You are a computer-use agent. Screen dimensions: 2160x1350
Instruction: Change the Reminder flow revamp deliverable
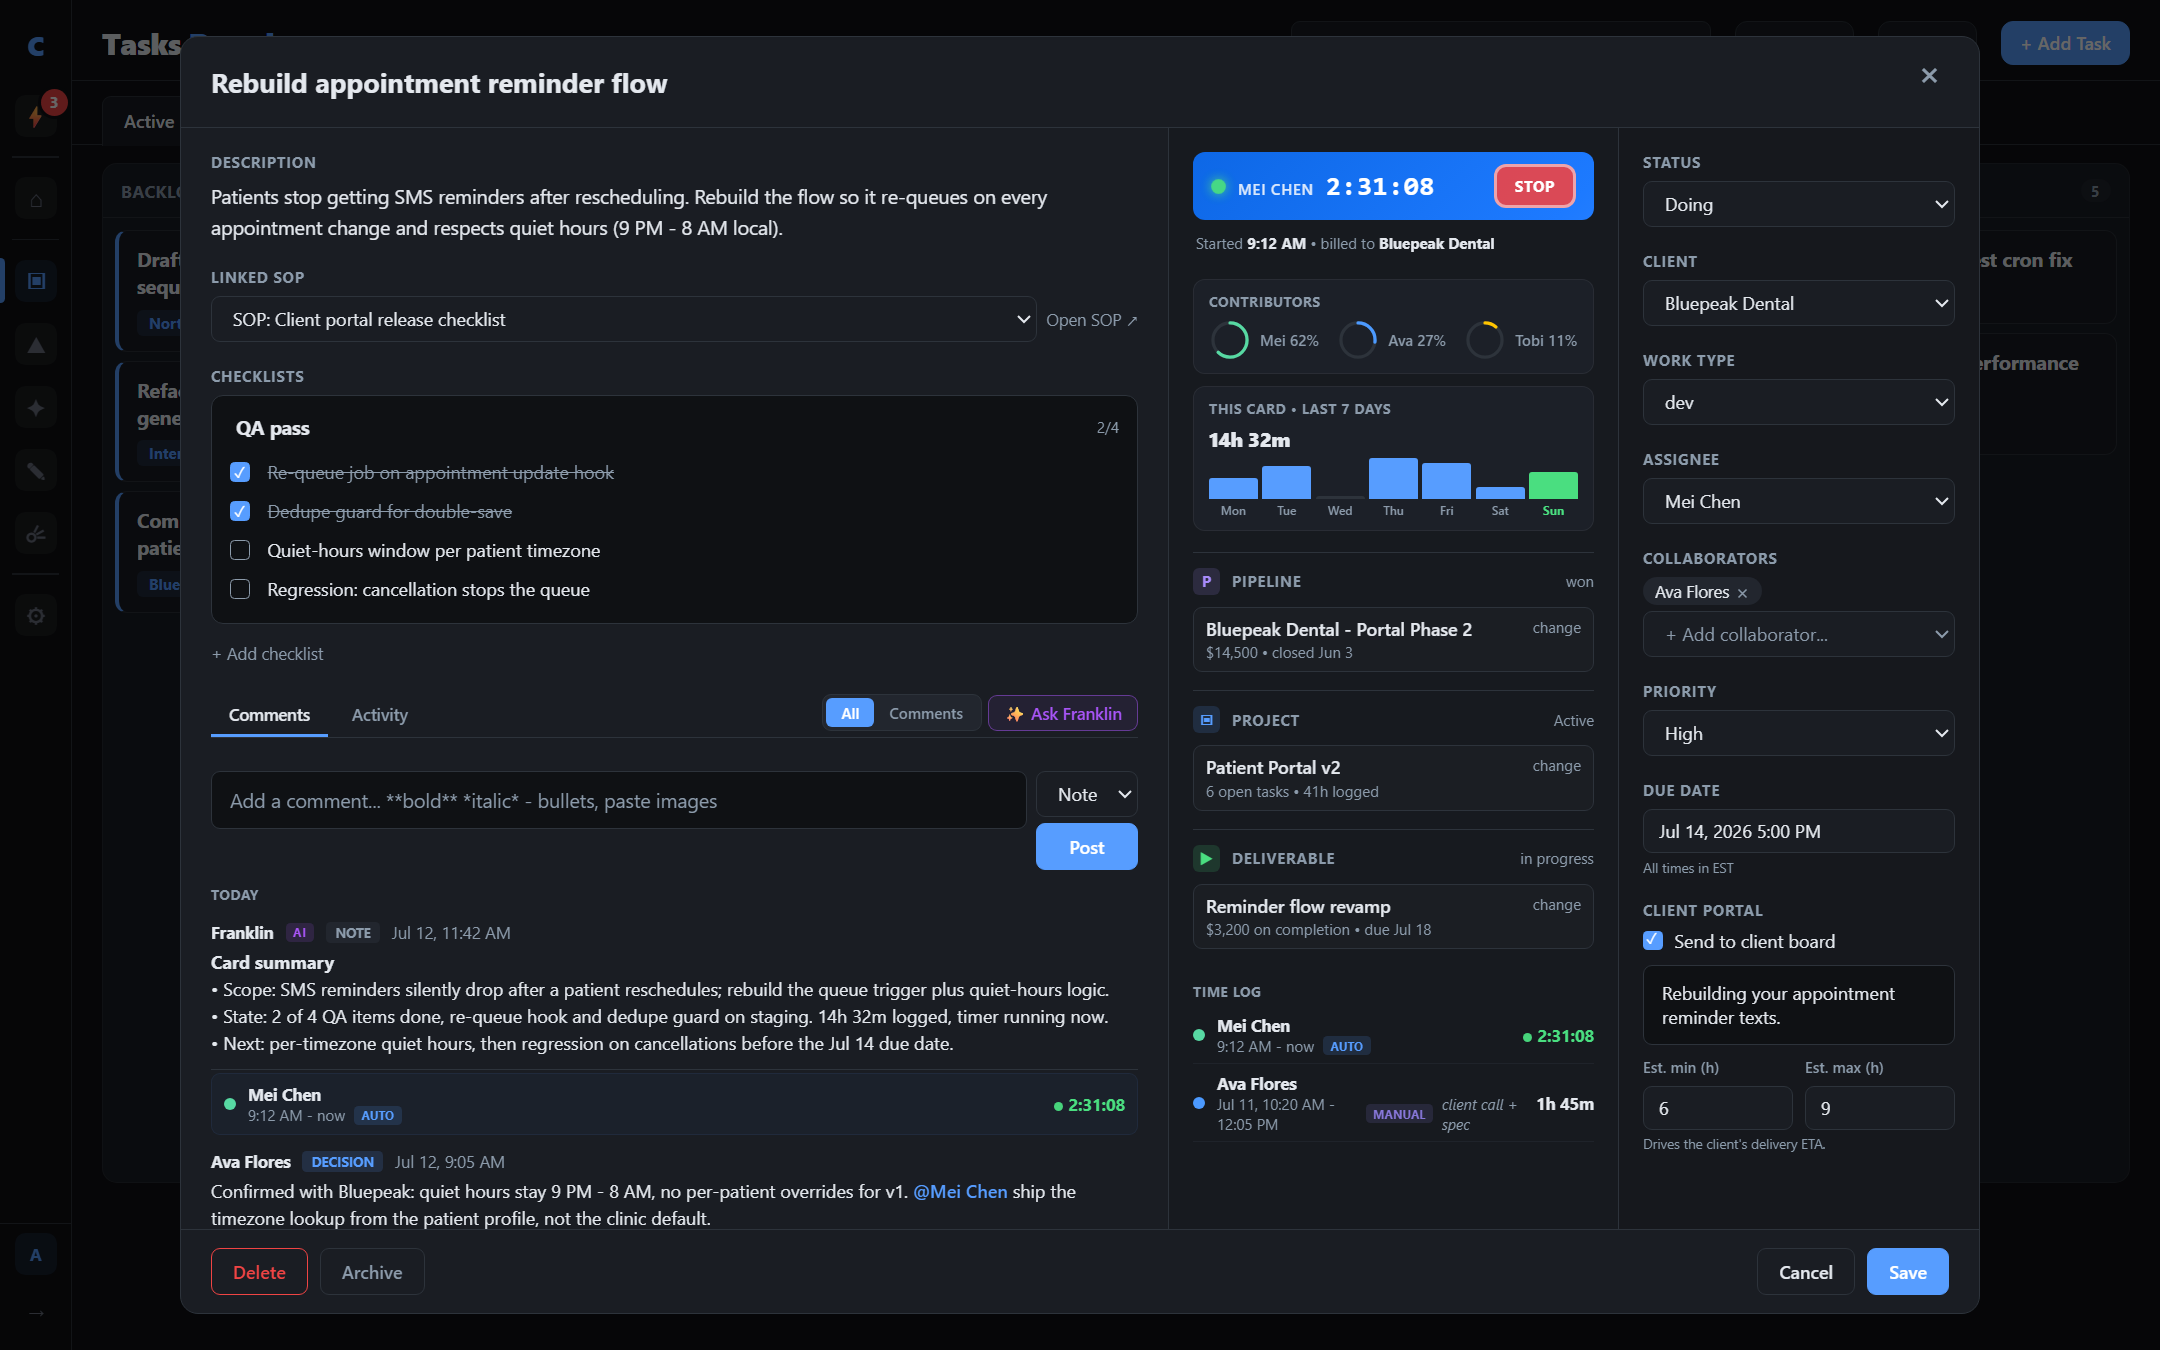coord(1556,905)
